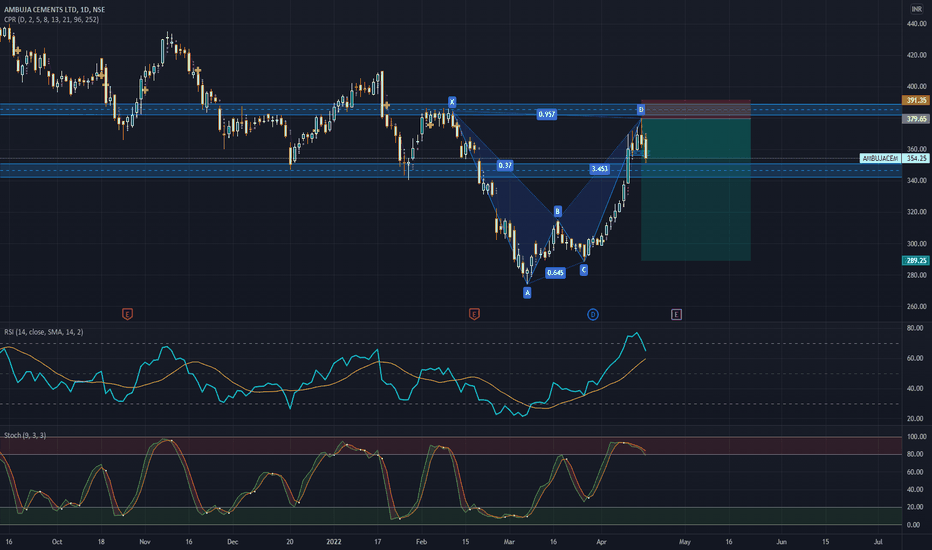Click the Nov time axis label
The image size is (932, 550).
click(145, 542)
